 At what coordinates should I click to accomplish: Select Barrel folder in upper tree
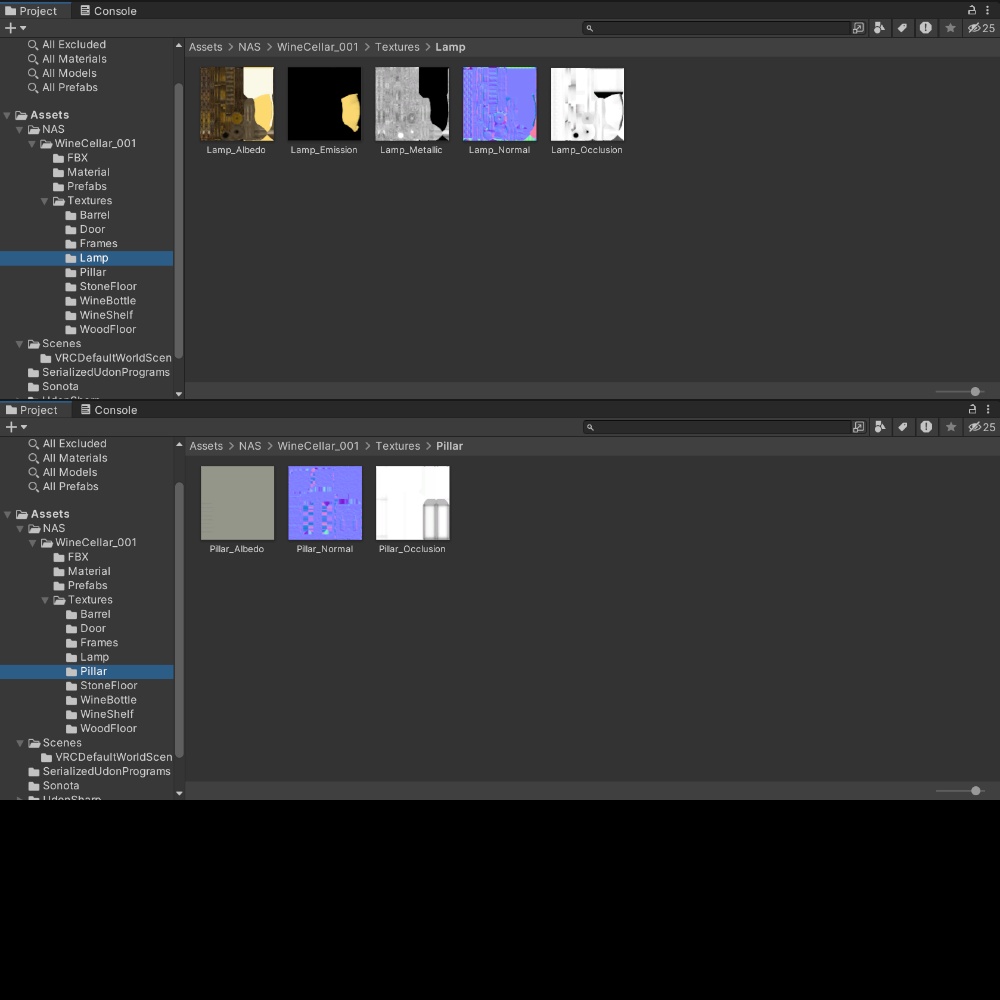pyautogui.click(x=87, y=216)
